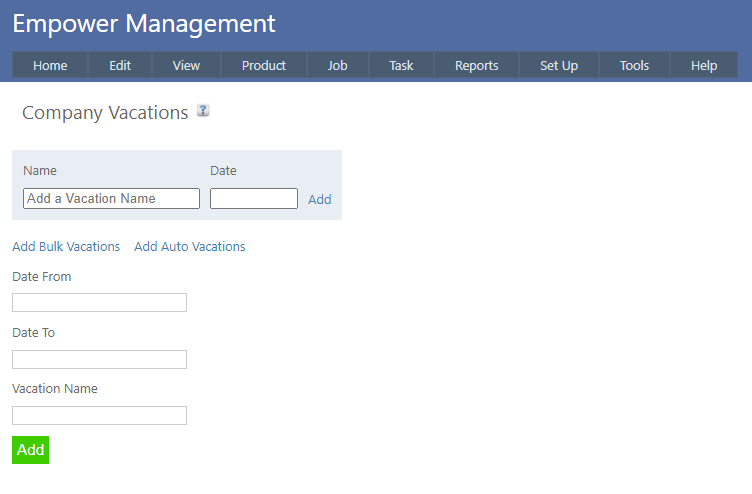Viewport: 752px width, 494px height.
Task: Open the Edit menu
Action: (x=120, y=65)
